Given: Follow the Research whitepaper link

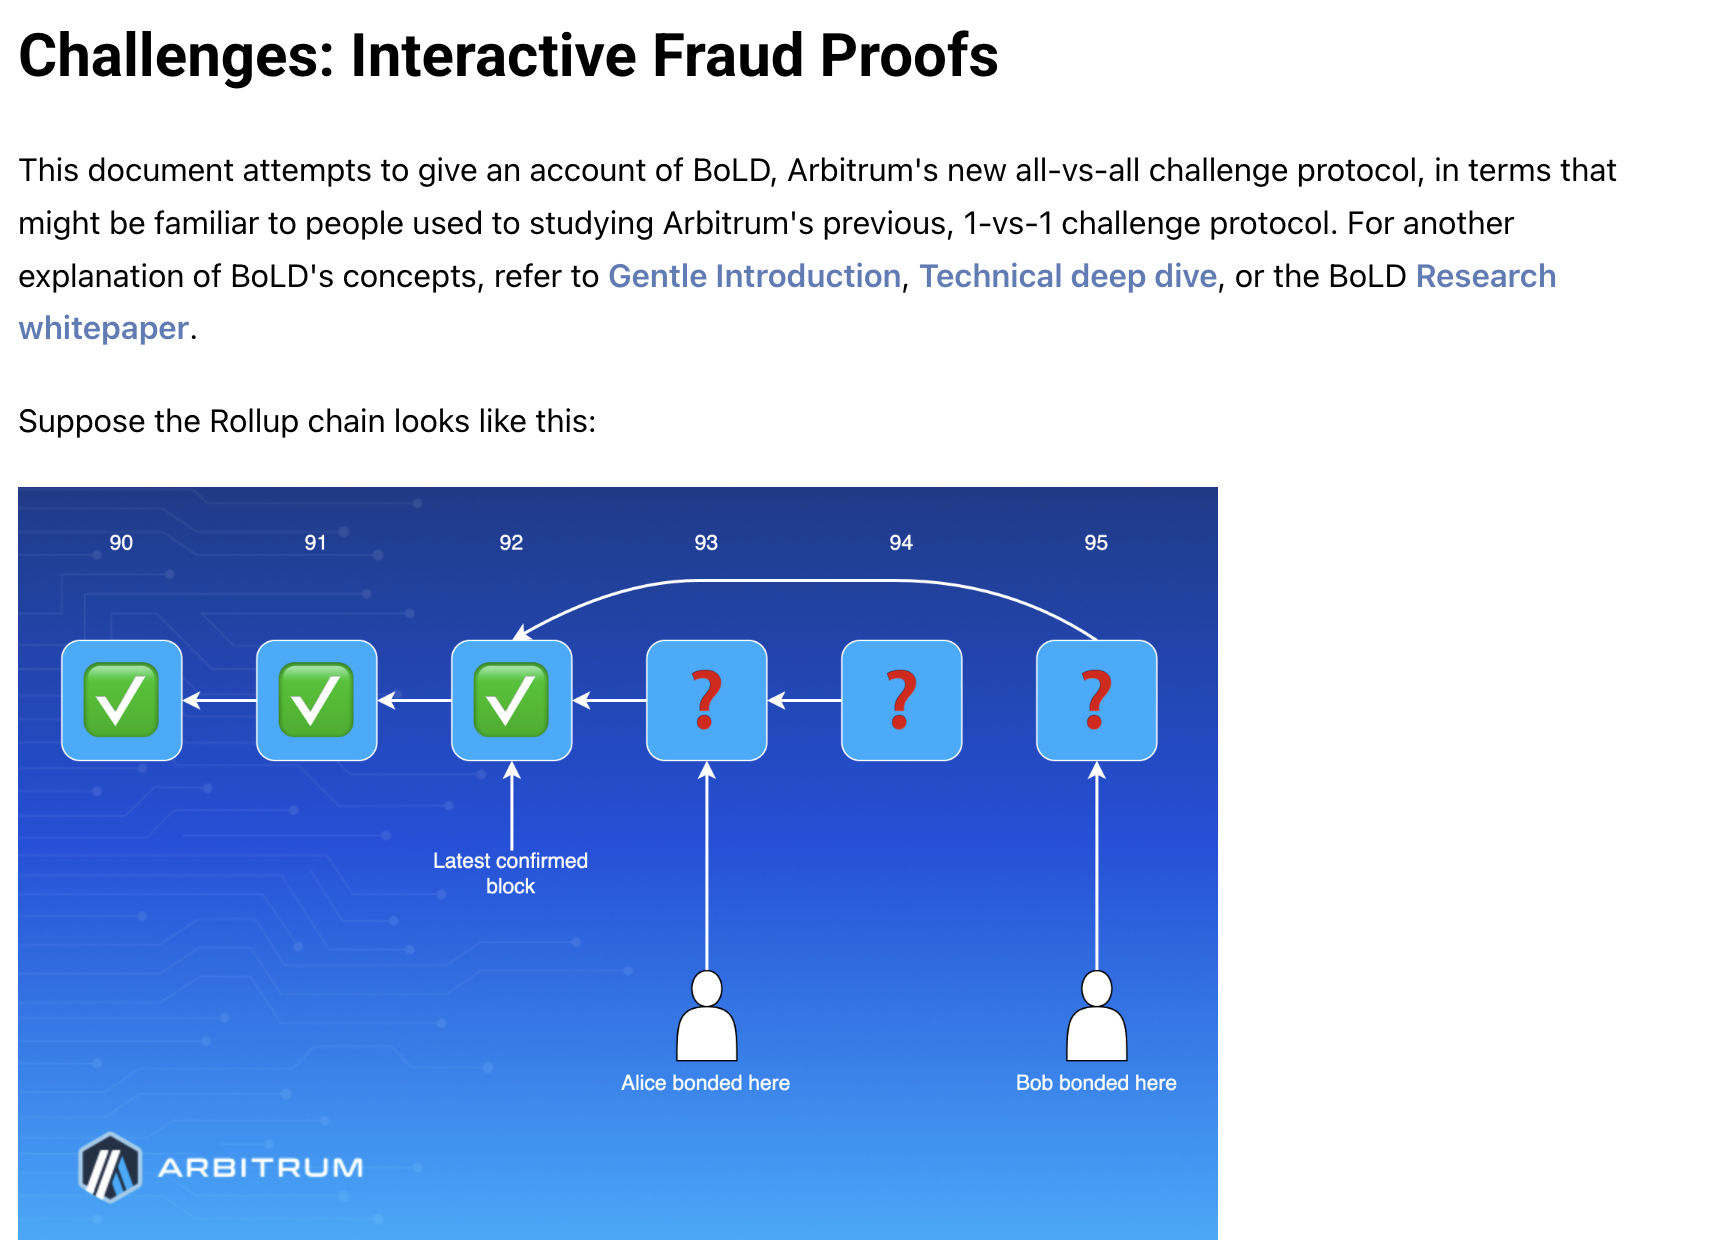Looking at the screenshot, I should (1485, 276).
